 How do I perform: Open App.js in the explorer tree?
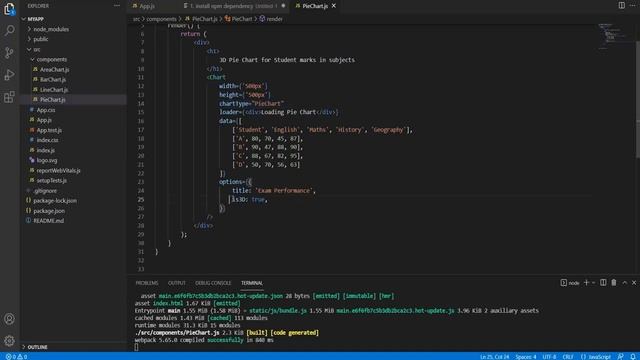(x=44, y=120)
